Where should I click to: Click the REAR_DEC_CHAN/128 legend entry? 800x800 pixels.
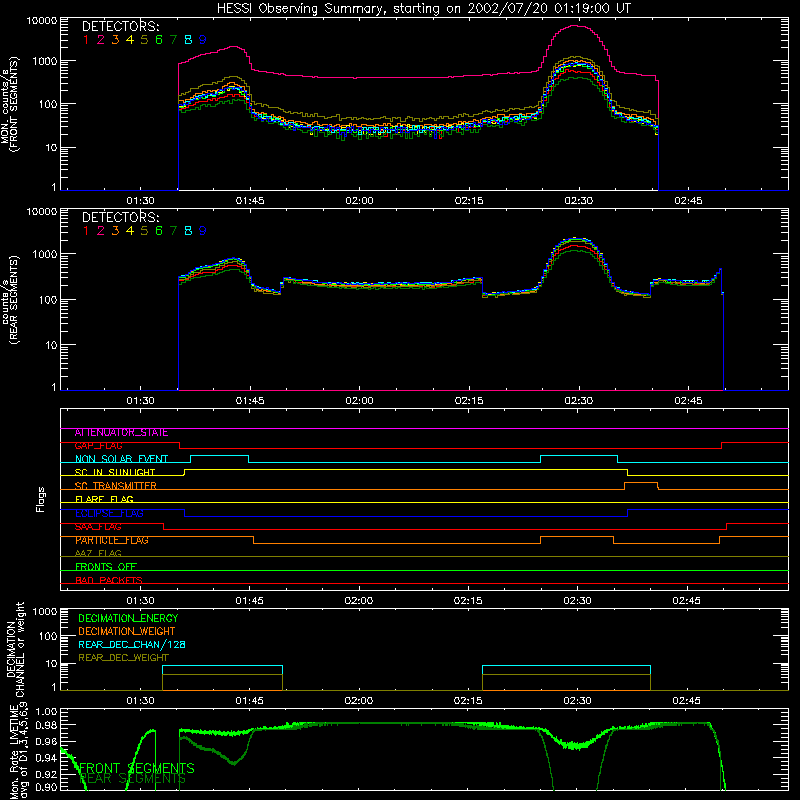pyautogui.click(x=132, y=644)
